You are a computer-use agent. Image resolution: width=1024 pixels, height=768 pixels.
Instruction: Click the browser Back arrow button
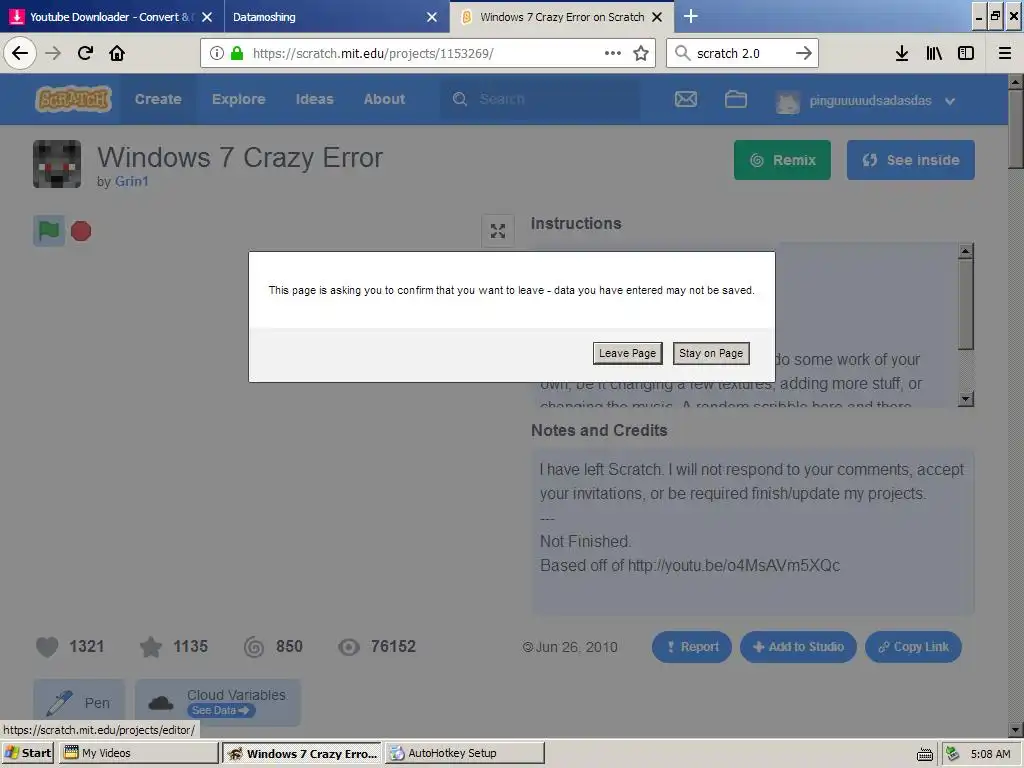[20, 53]
